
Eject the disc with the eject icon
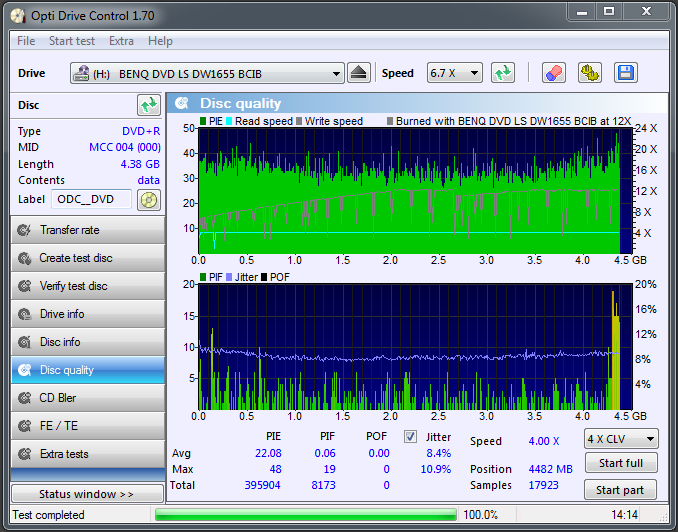[358, 73]
